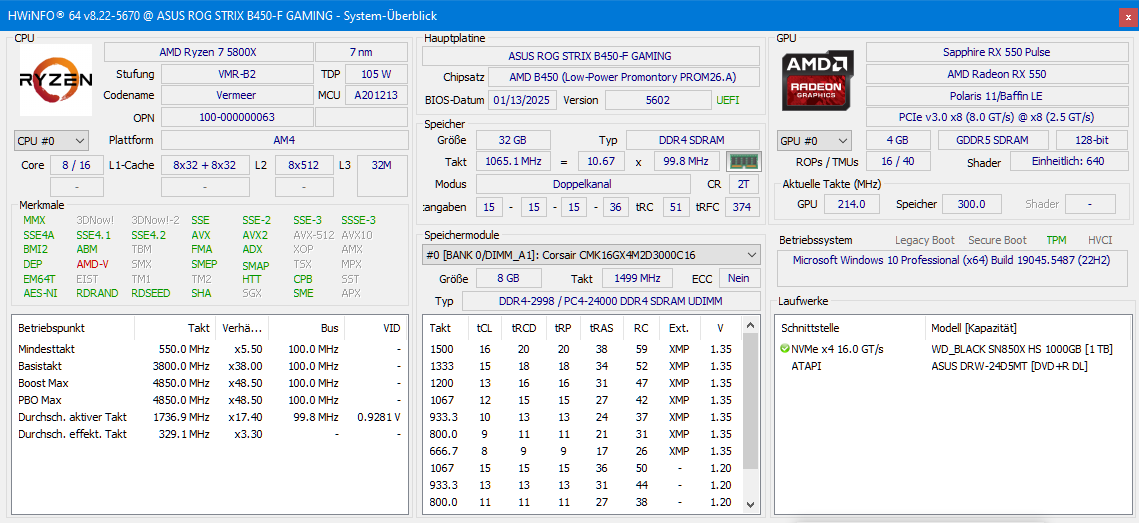Click the Secure Boot label
The height and width of the screenshot is (523, 1139).
[x=997, y=240]
